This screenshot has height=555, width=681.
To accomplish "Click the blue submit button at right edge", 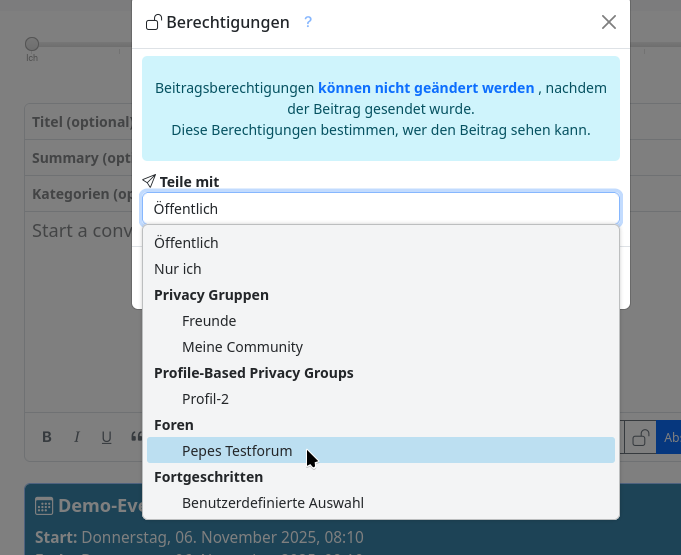I will [x=669, y=437].
